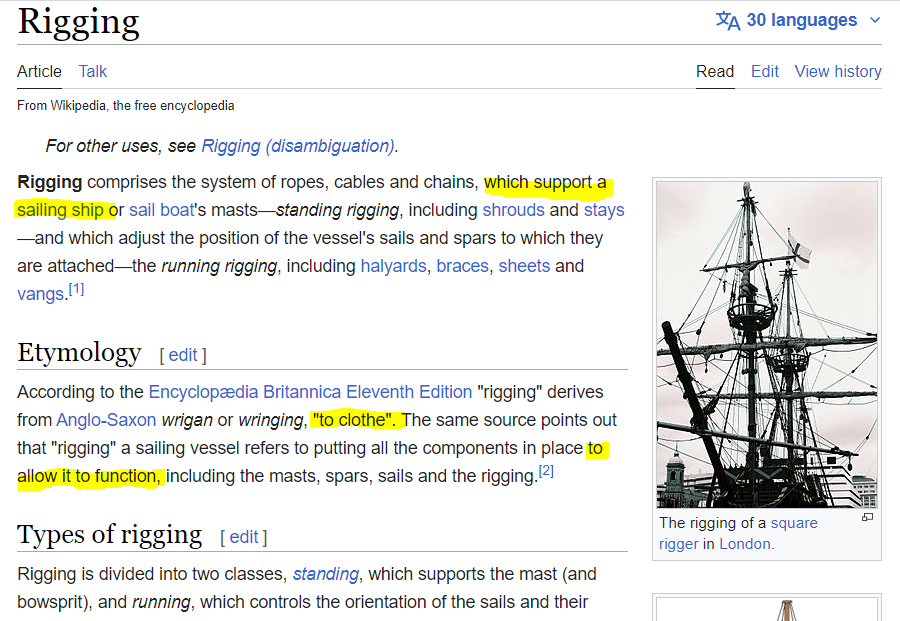The height and width of the screenshot is (621, 900).
Task: Follow the shrouds link
Action: (514, 210)
